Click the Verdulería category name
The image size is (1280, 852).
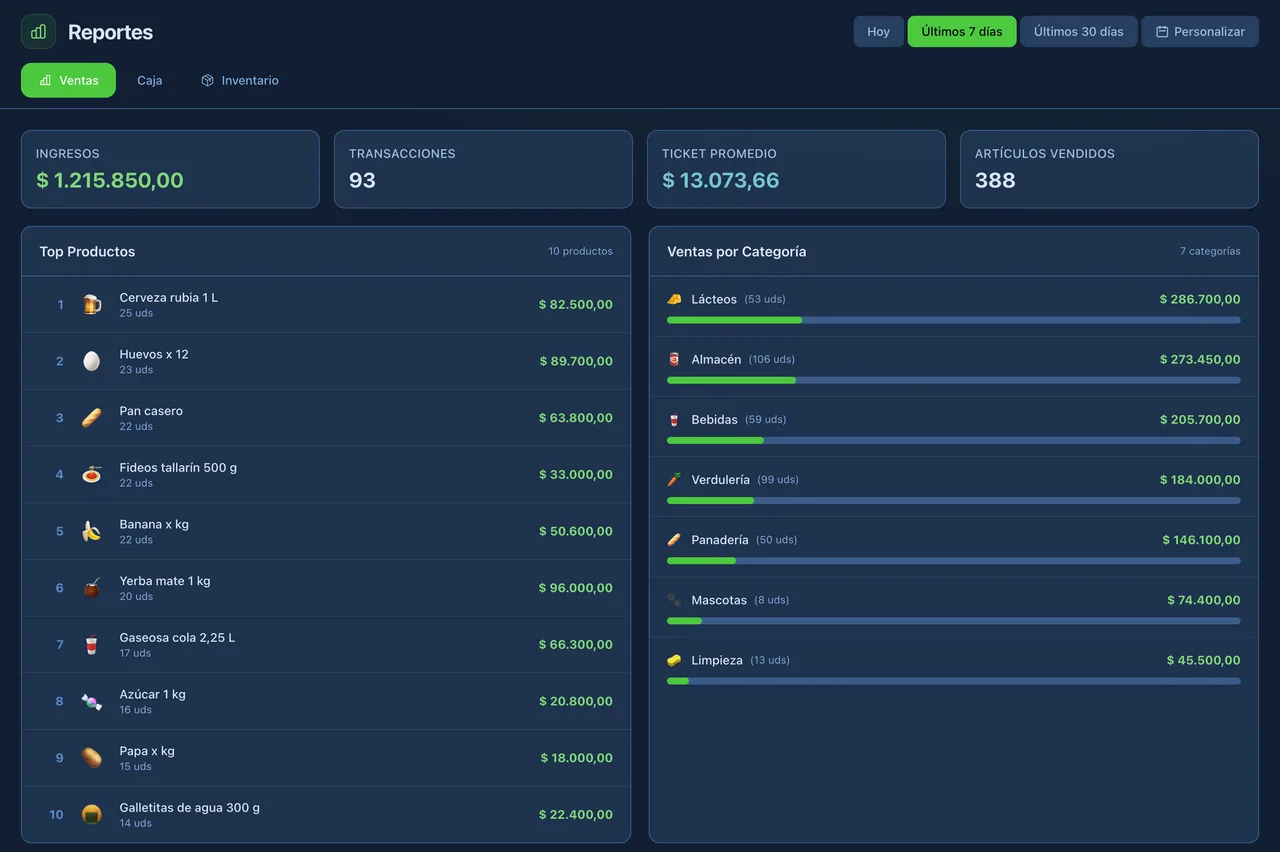720,479
